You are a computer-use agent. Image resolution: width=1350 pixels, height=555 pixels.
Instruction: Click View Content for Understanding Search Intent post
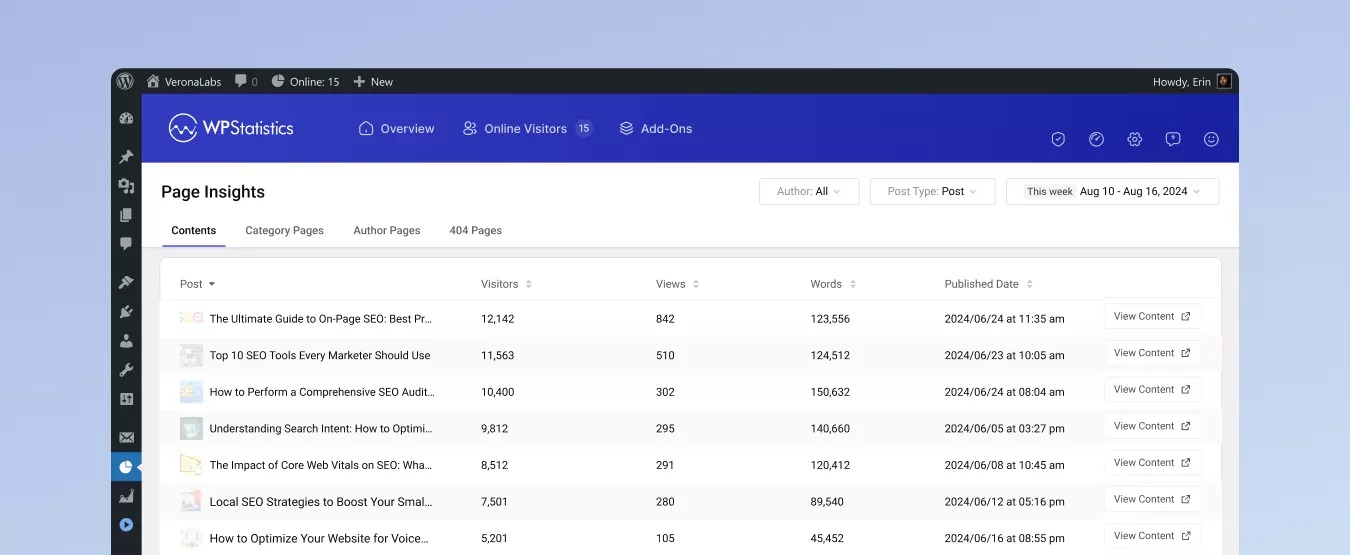pyautogui.click(x=1152, y=426)
